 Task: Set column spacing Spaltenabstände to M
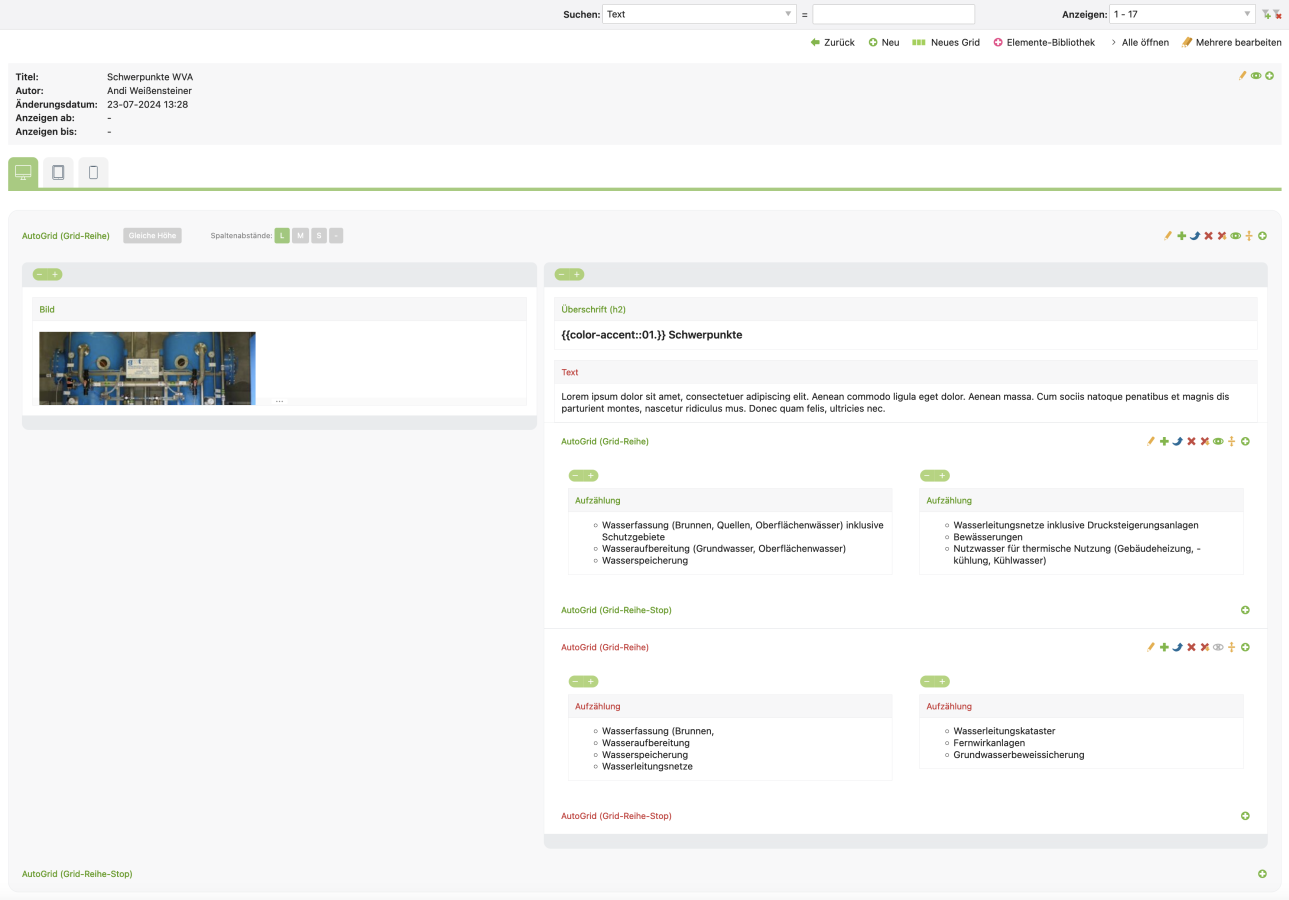[300, 236]
